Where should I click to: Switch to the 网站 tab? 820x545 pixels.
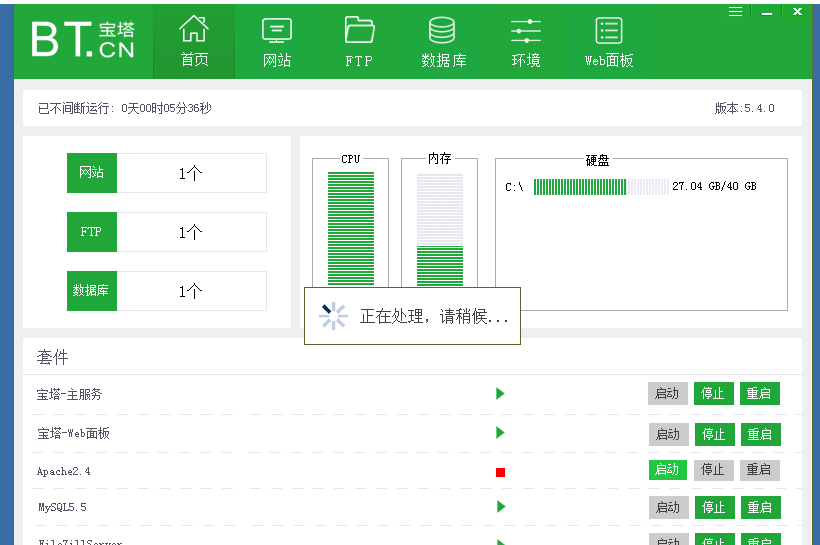[277, 41]
